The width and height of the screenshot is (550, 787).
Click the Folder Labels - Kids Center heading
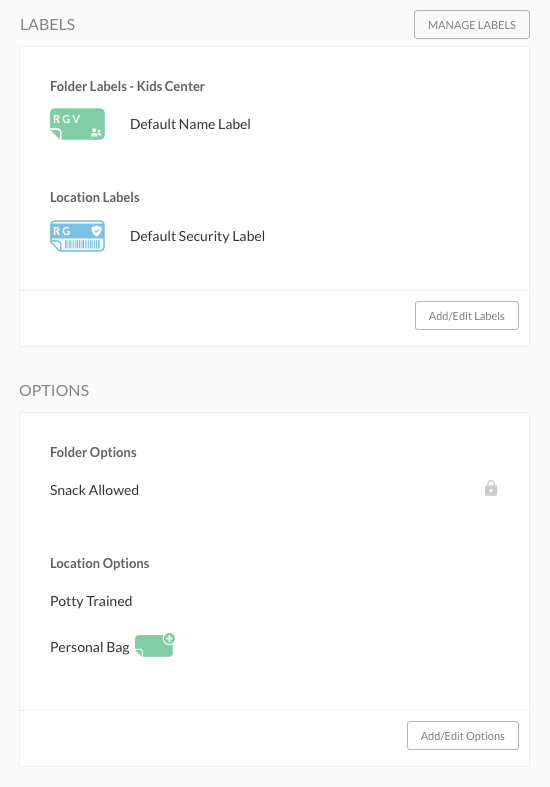127,86
